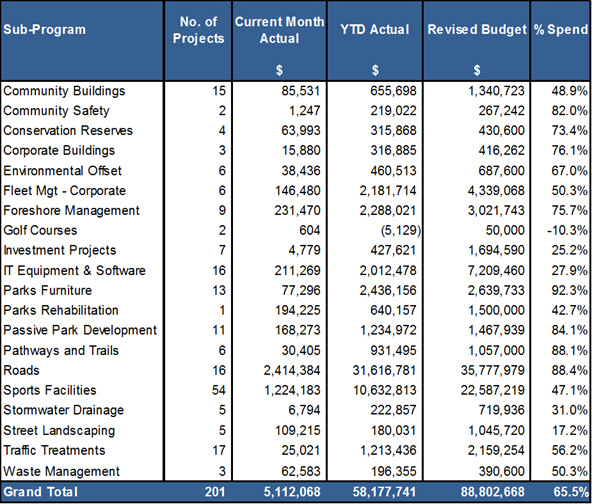The height and width of the screenshot is (504, 592).
Task: Click the % Spend column header
Action: tap(561, 41)
